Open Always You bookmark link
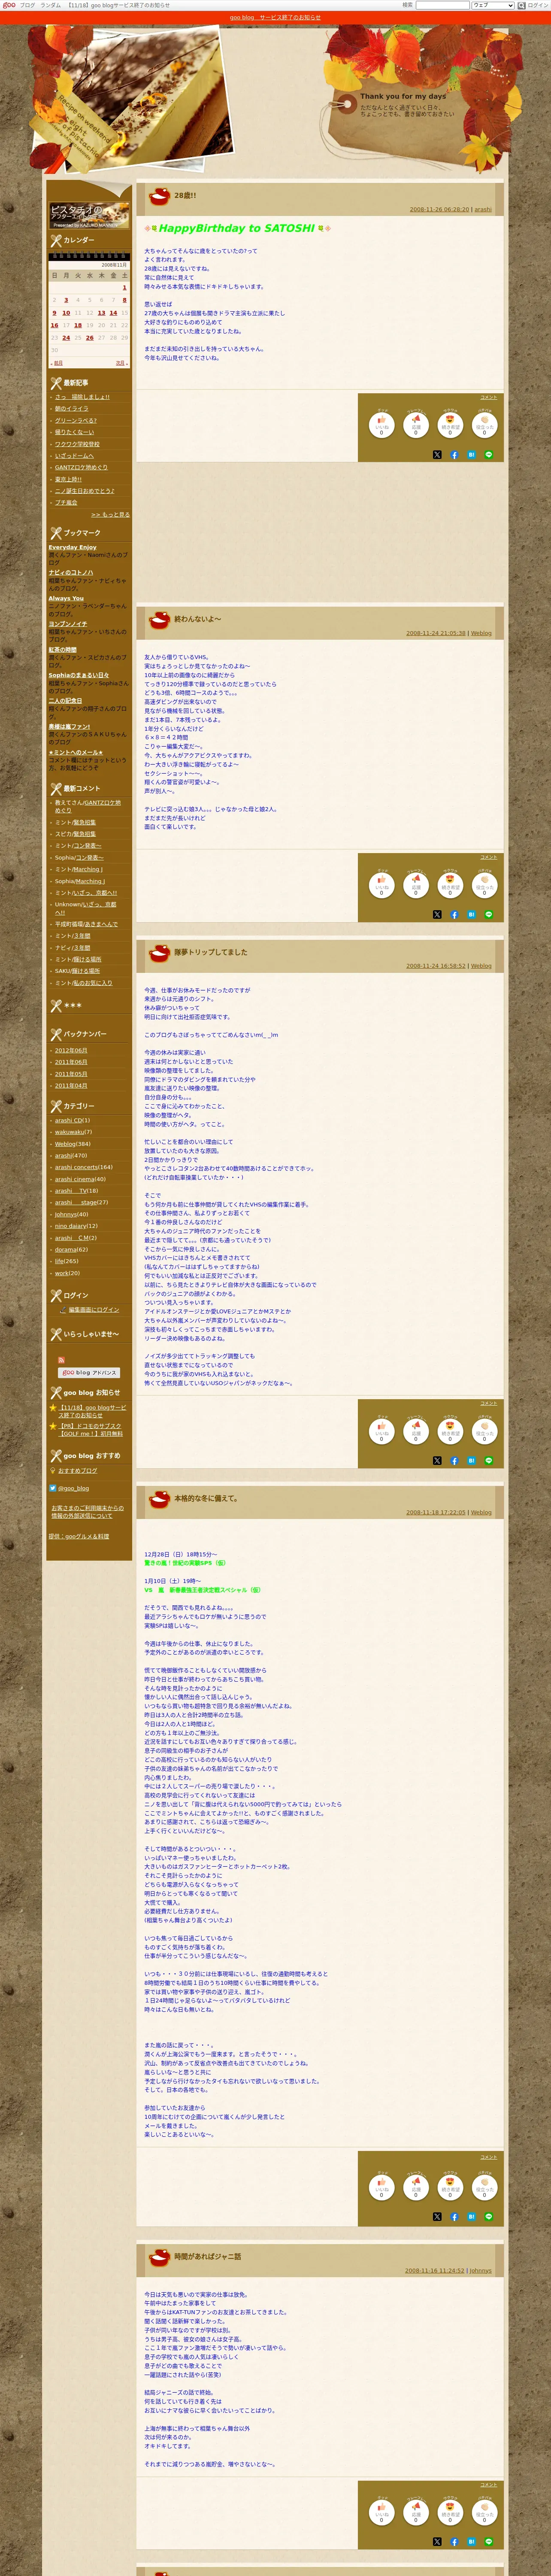The width and height of the screenshot is (551, 2576). (x=66, y=598)
